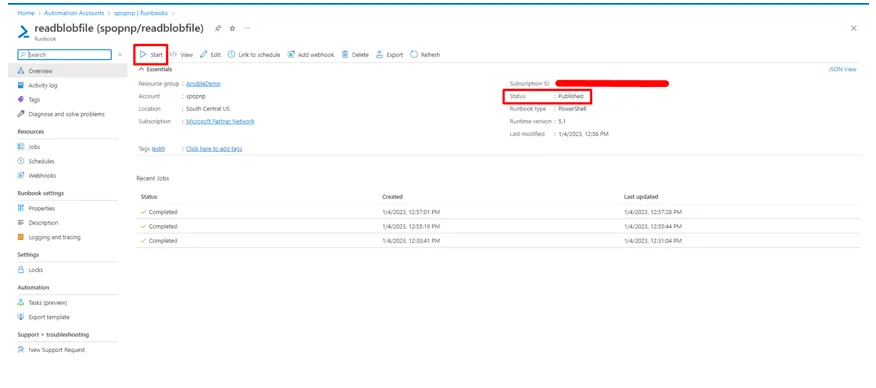Image resolution: width=876 pixels, height=388 pixels.
Task: Start the readblobfile runbook
Action: pos(151,55)
